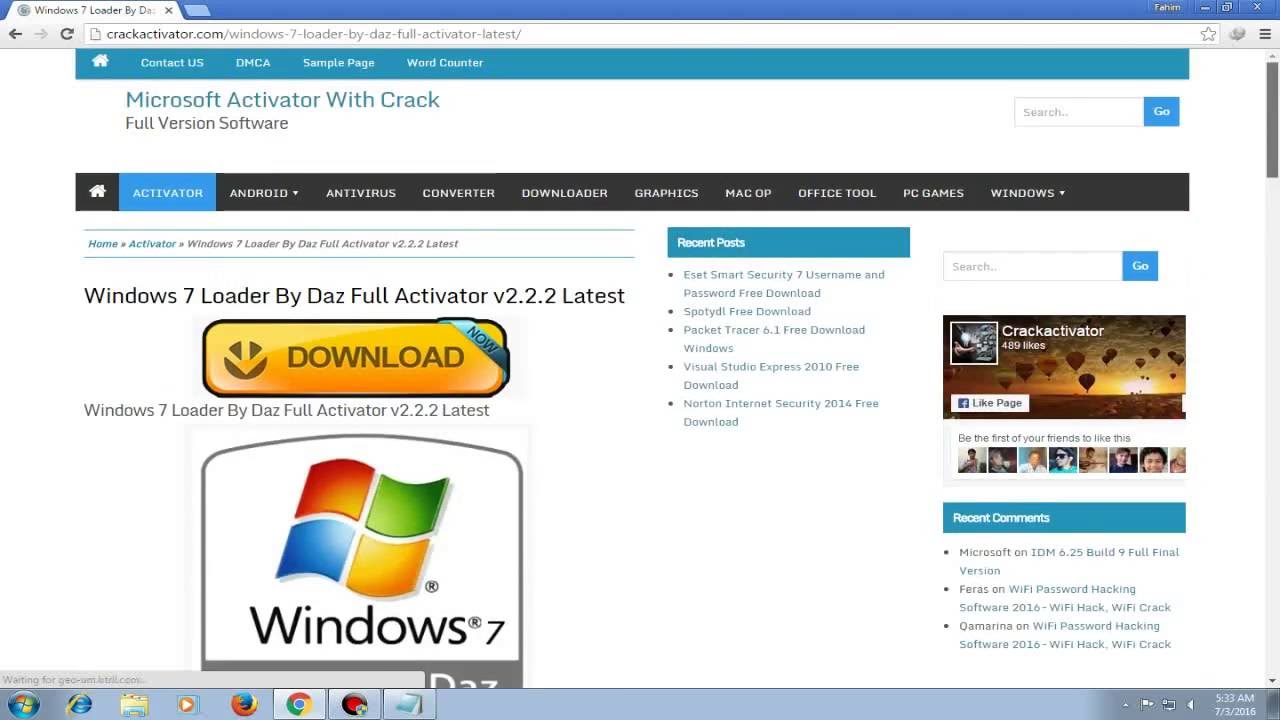Image resolution: width=1280 pixels, height=720 pixels.
Task: Open Packet Tracer 6.1 post
Action: click(x=774, y=338)
